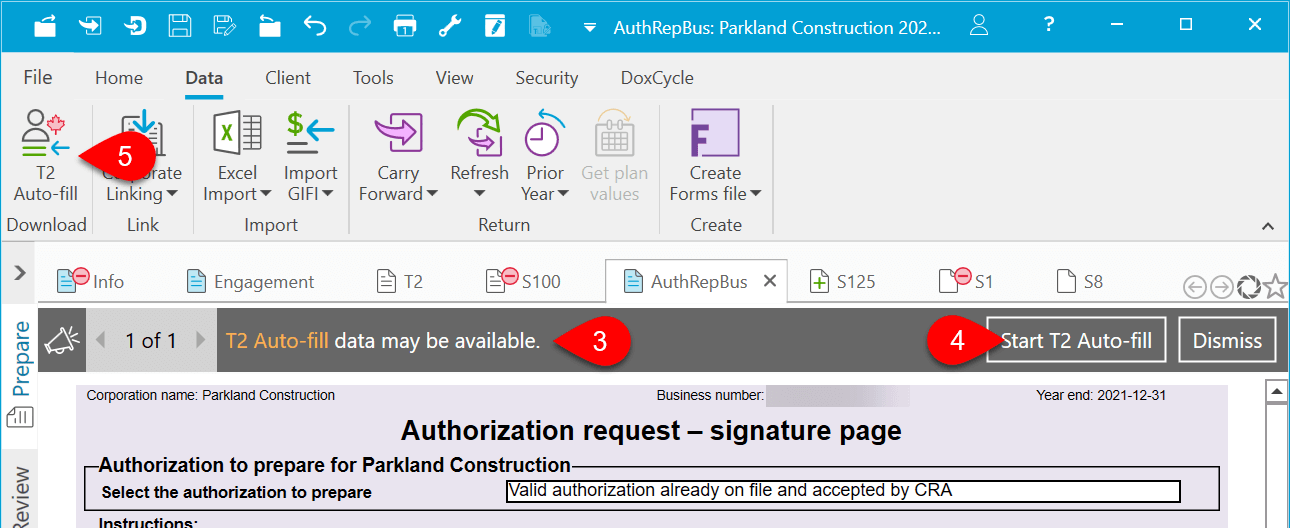Go to the previous message arrow
This screenshot has height=528, width=1290.
point(100,341)
